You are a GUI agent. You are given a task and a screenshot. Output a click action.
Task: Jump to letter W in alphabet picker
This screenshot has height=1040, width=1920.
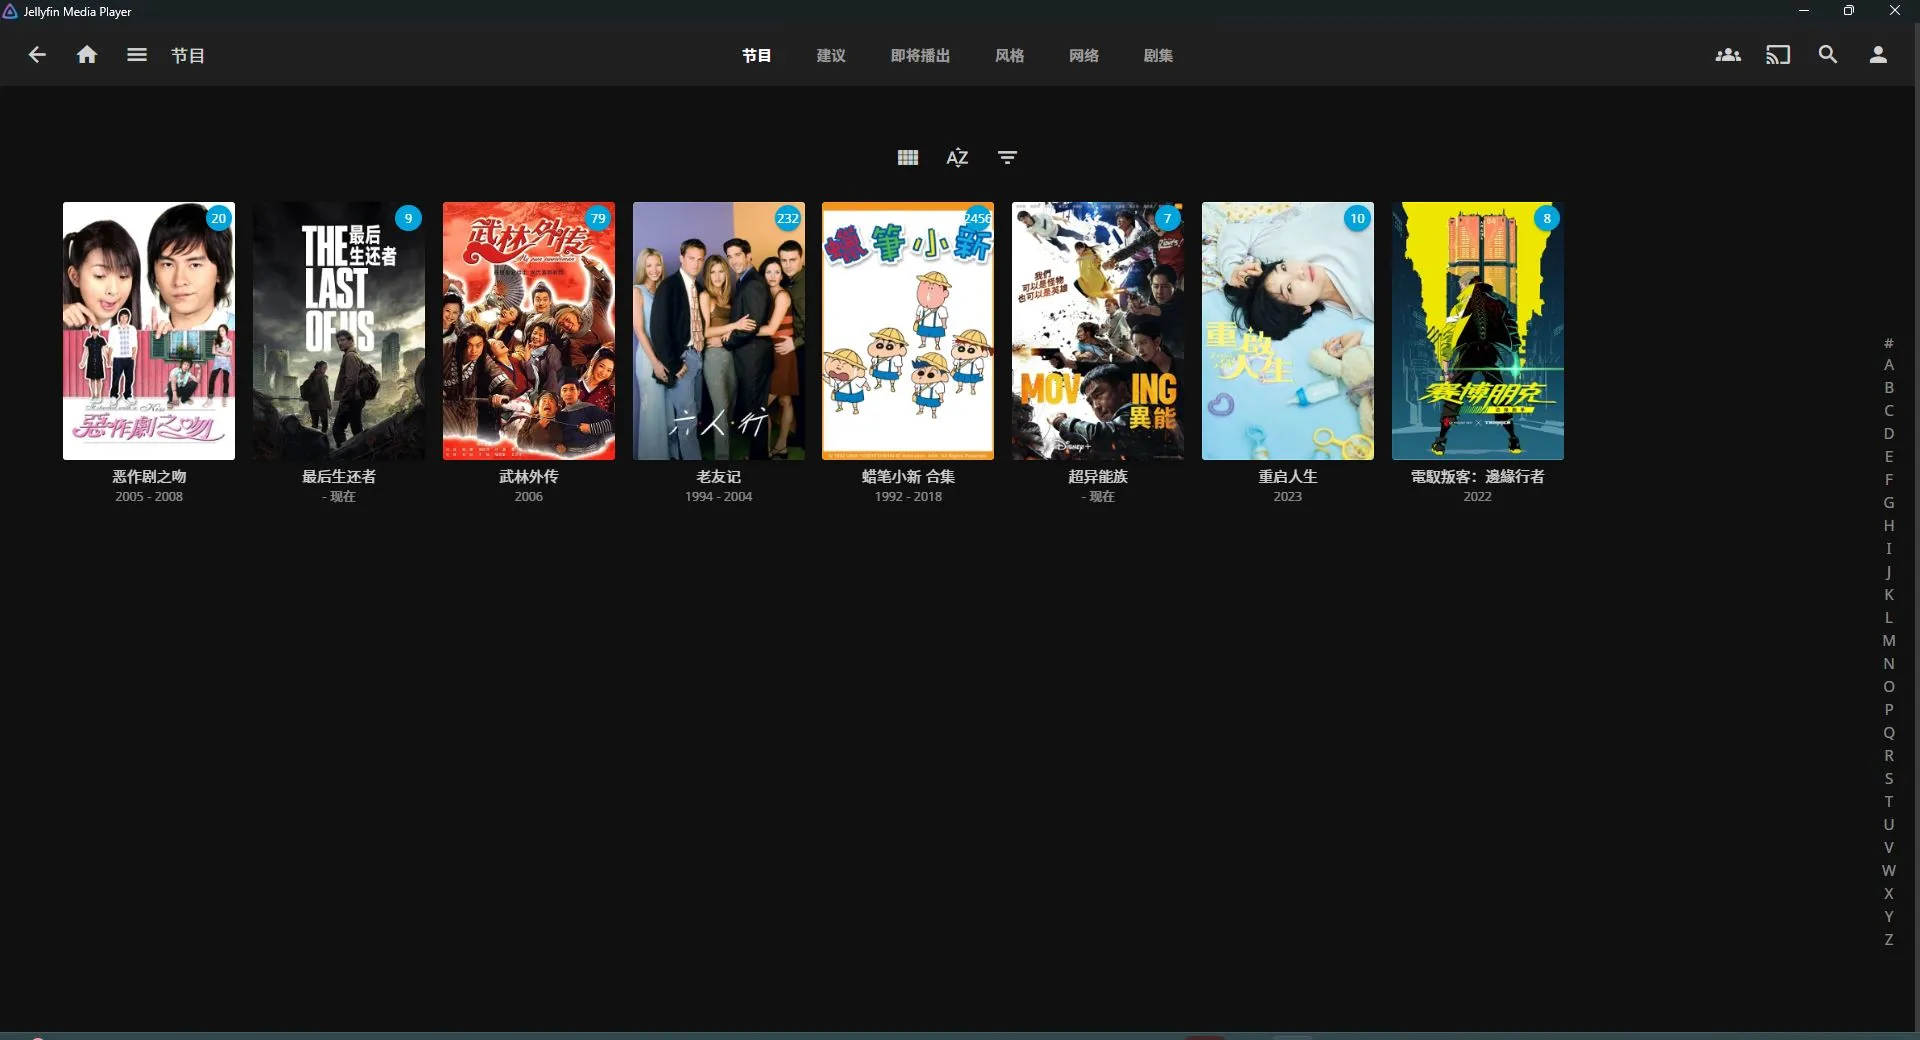click(1889, 871)
